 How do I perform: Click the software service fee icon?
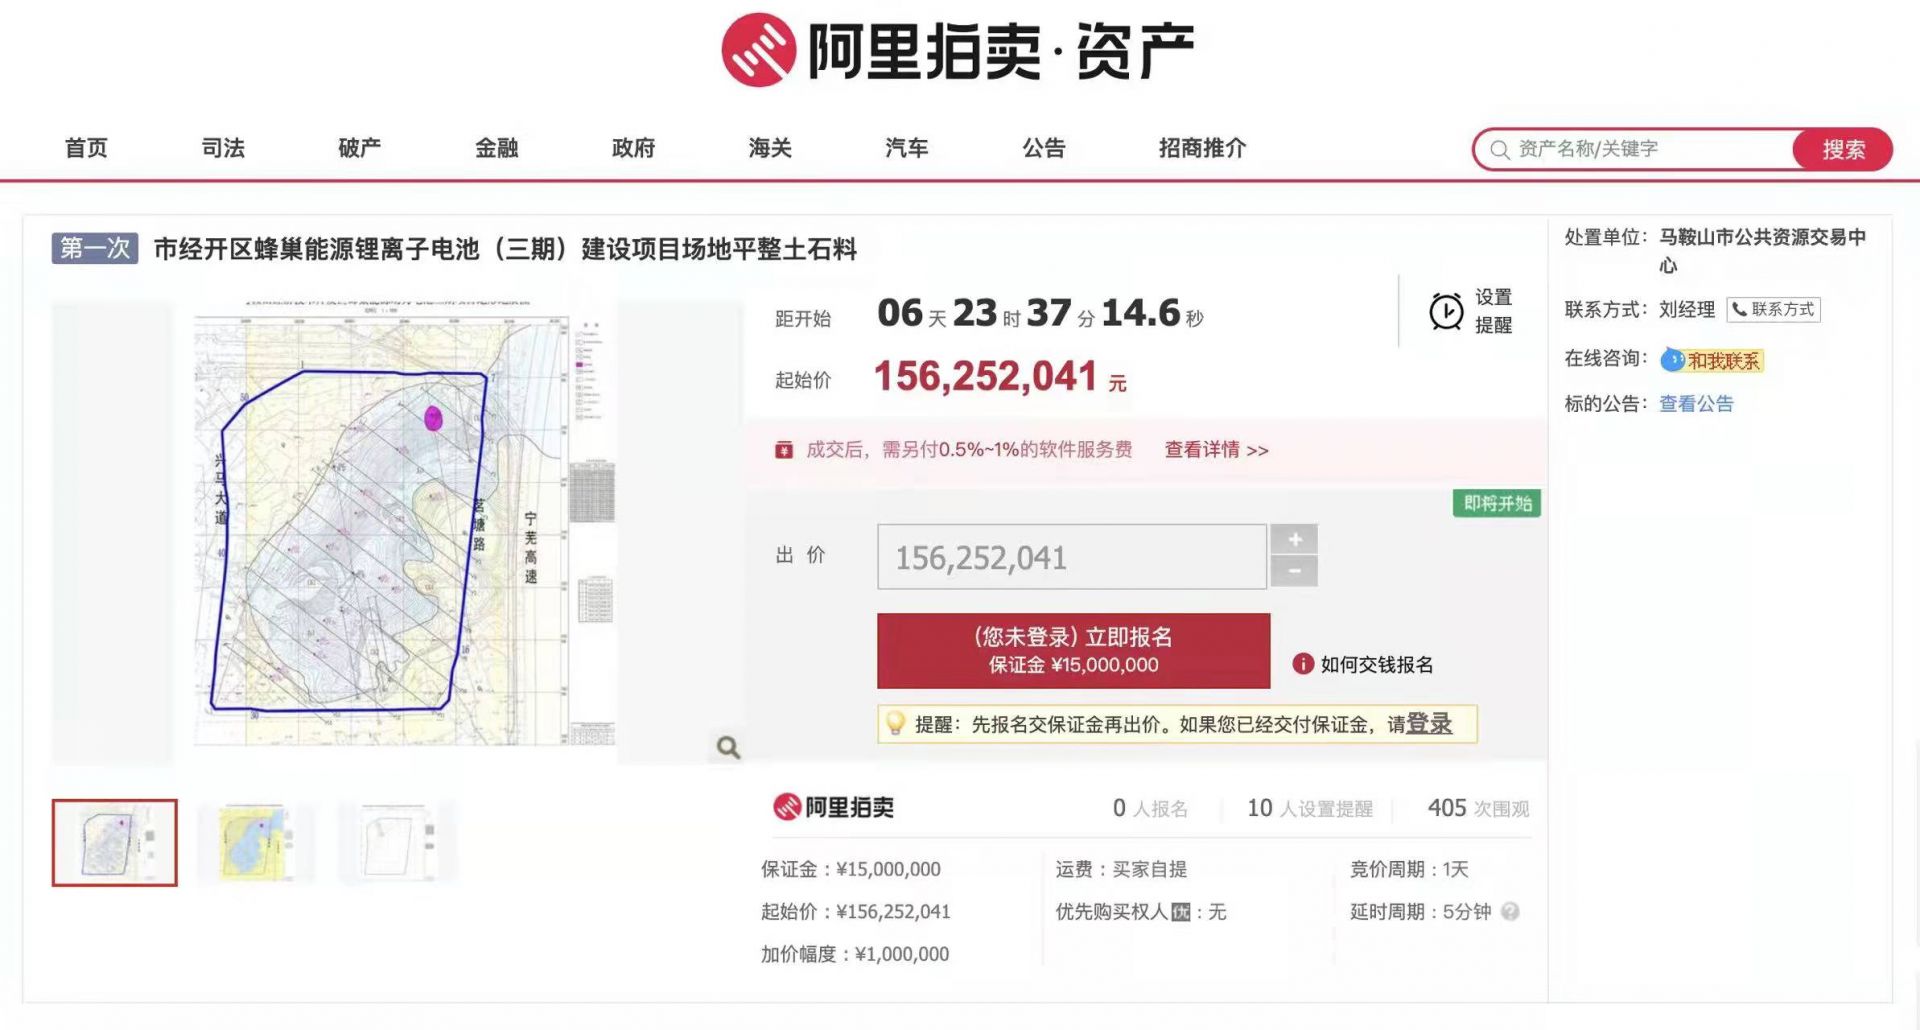tap(784, 450)
